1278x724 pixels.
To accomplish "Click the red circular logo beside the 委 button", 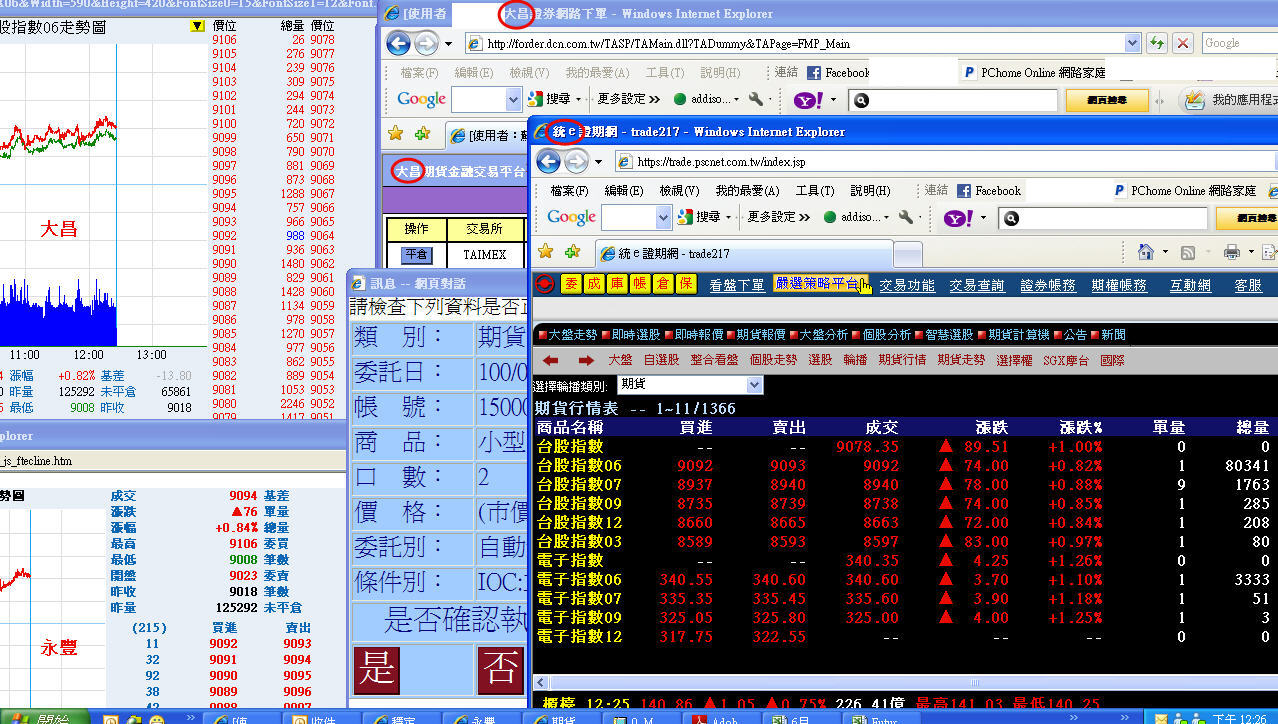I will 545,285.
